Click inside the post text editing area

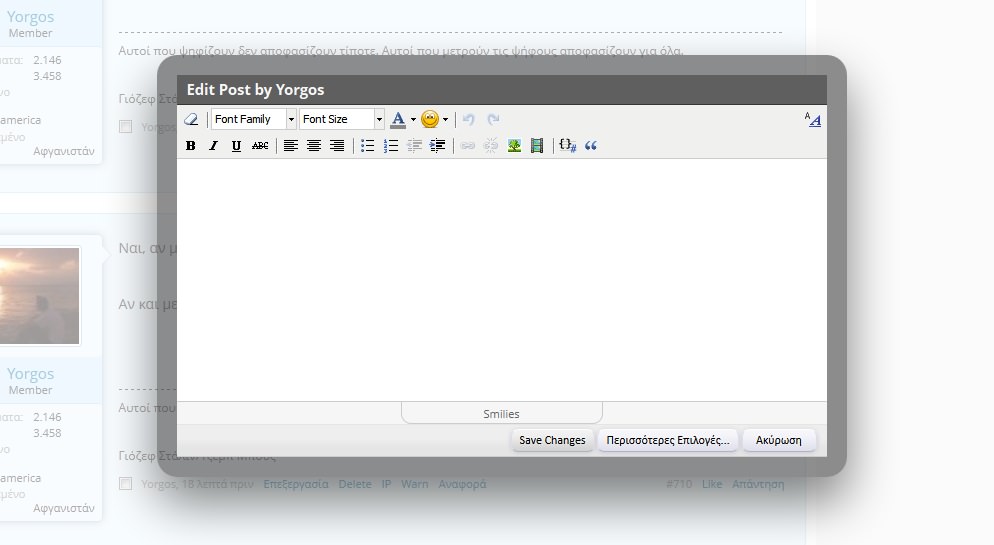coord(501,279)
